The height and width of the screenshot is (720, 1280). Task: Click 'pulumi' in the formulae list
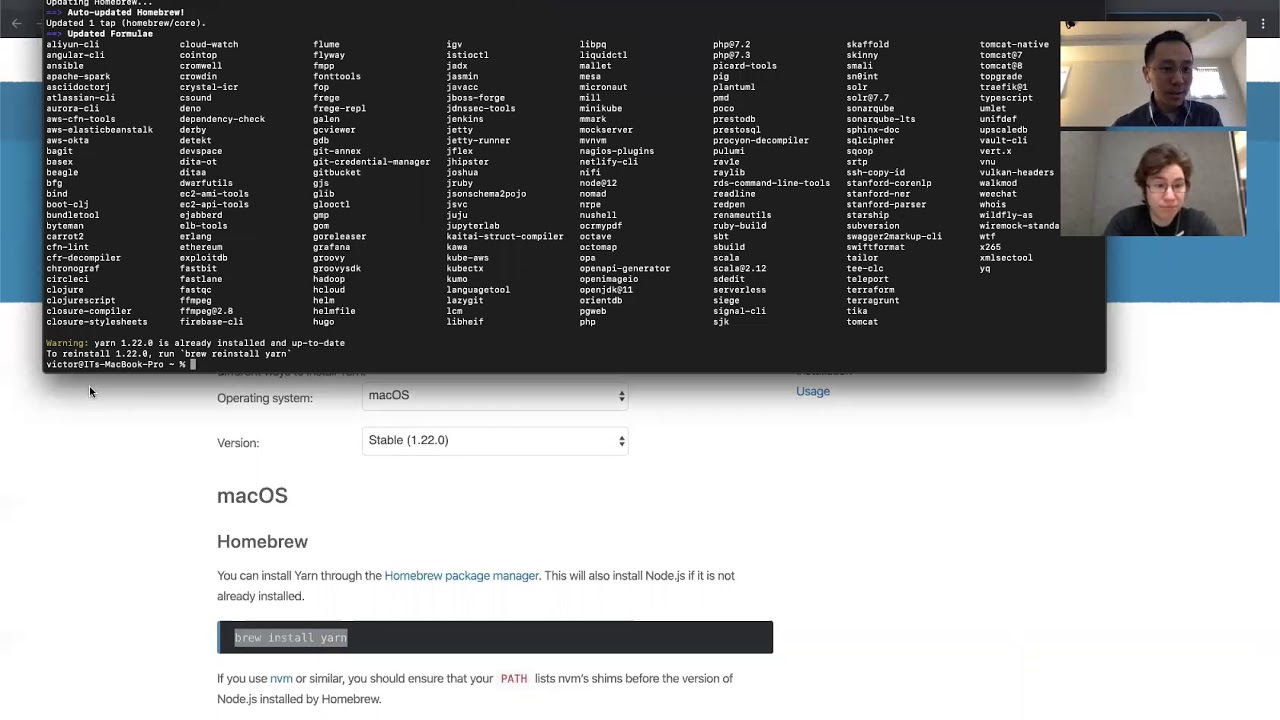pos(728,151)
